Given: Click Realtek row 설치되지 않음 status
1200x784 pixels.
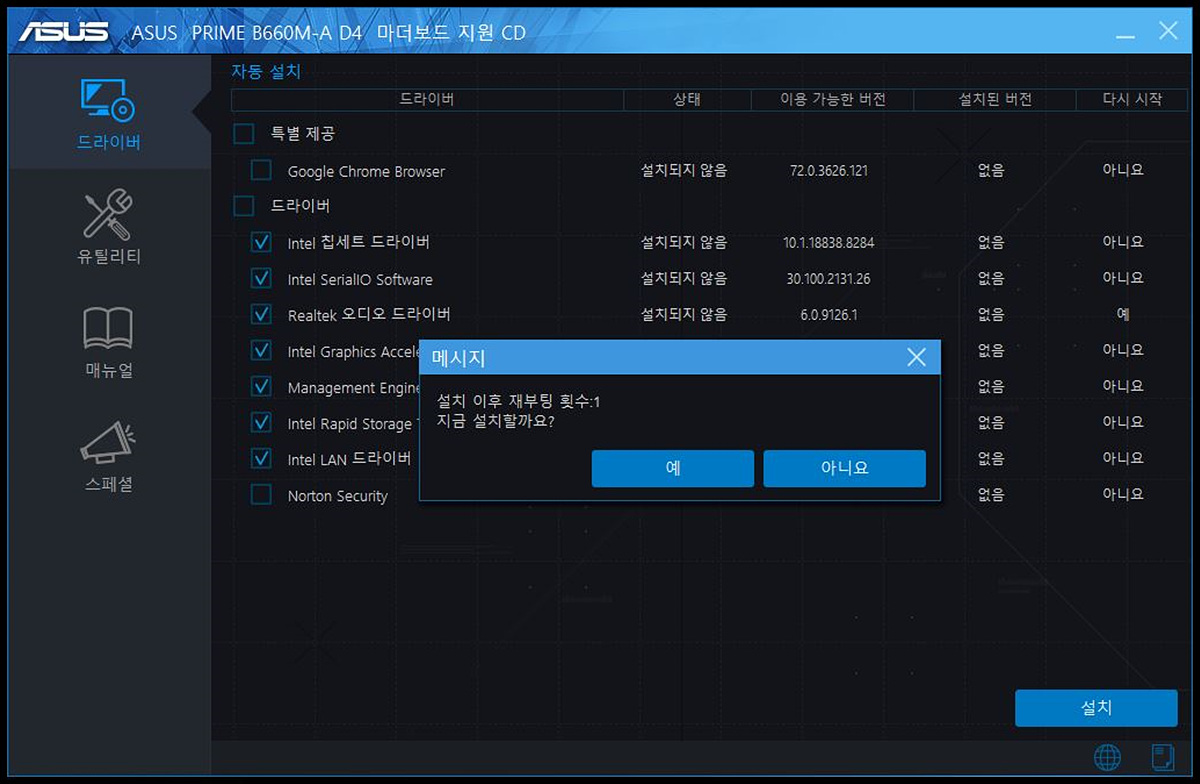Looking at the screenshot, I should [684, 314].
